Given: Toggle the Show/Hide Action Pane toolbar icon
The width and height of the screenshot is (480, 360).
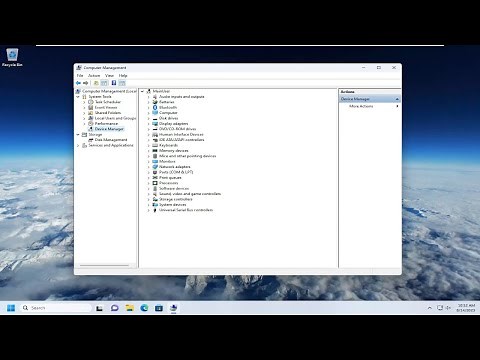Looking at the screenshot, I should tap(122, 83).
